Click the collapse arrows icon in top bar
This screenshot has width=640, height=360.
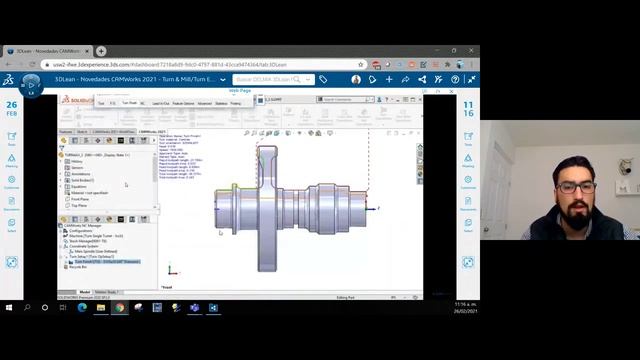point(471,80)
